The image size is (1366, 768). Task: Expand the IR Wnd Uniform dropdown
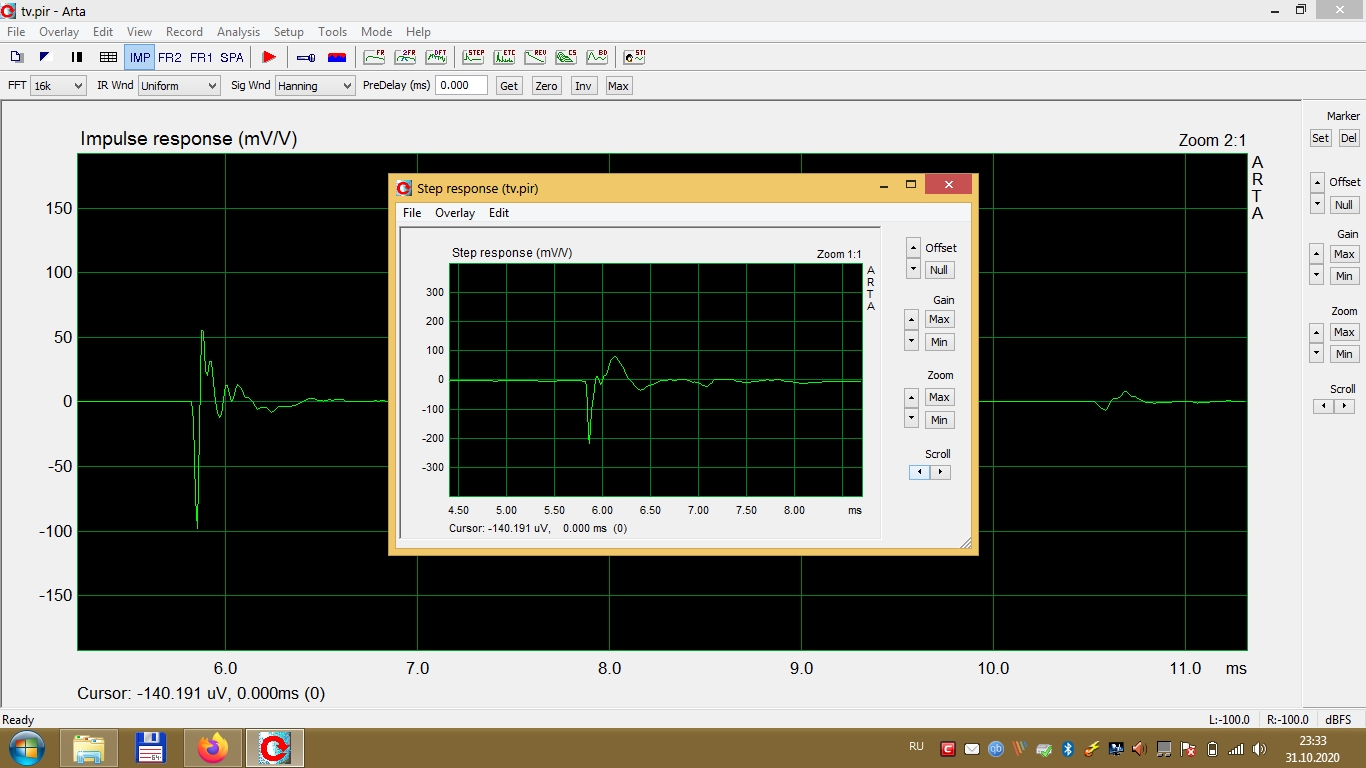pos(178,86)
